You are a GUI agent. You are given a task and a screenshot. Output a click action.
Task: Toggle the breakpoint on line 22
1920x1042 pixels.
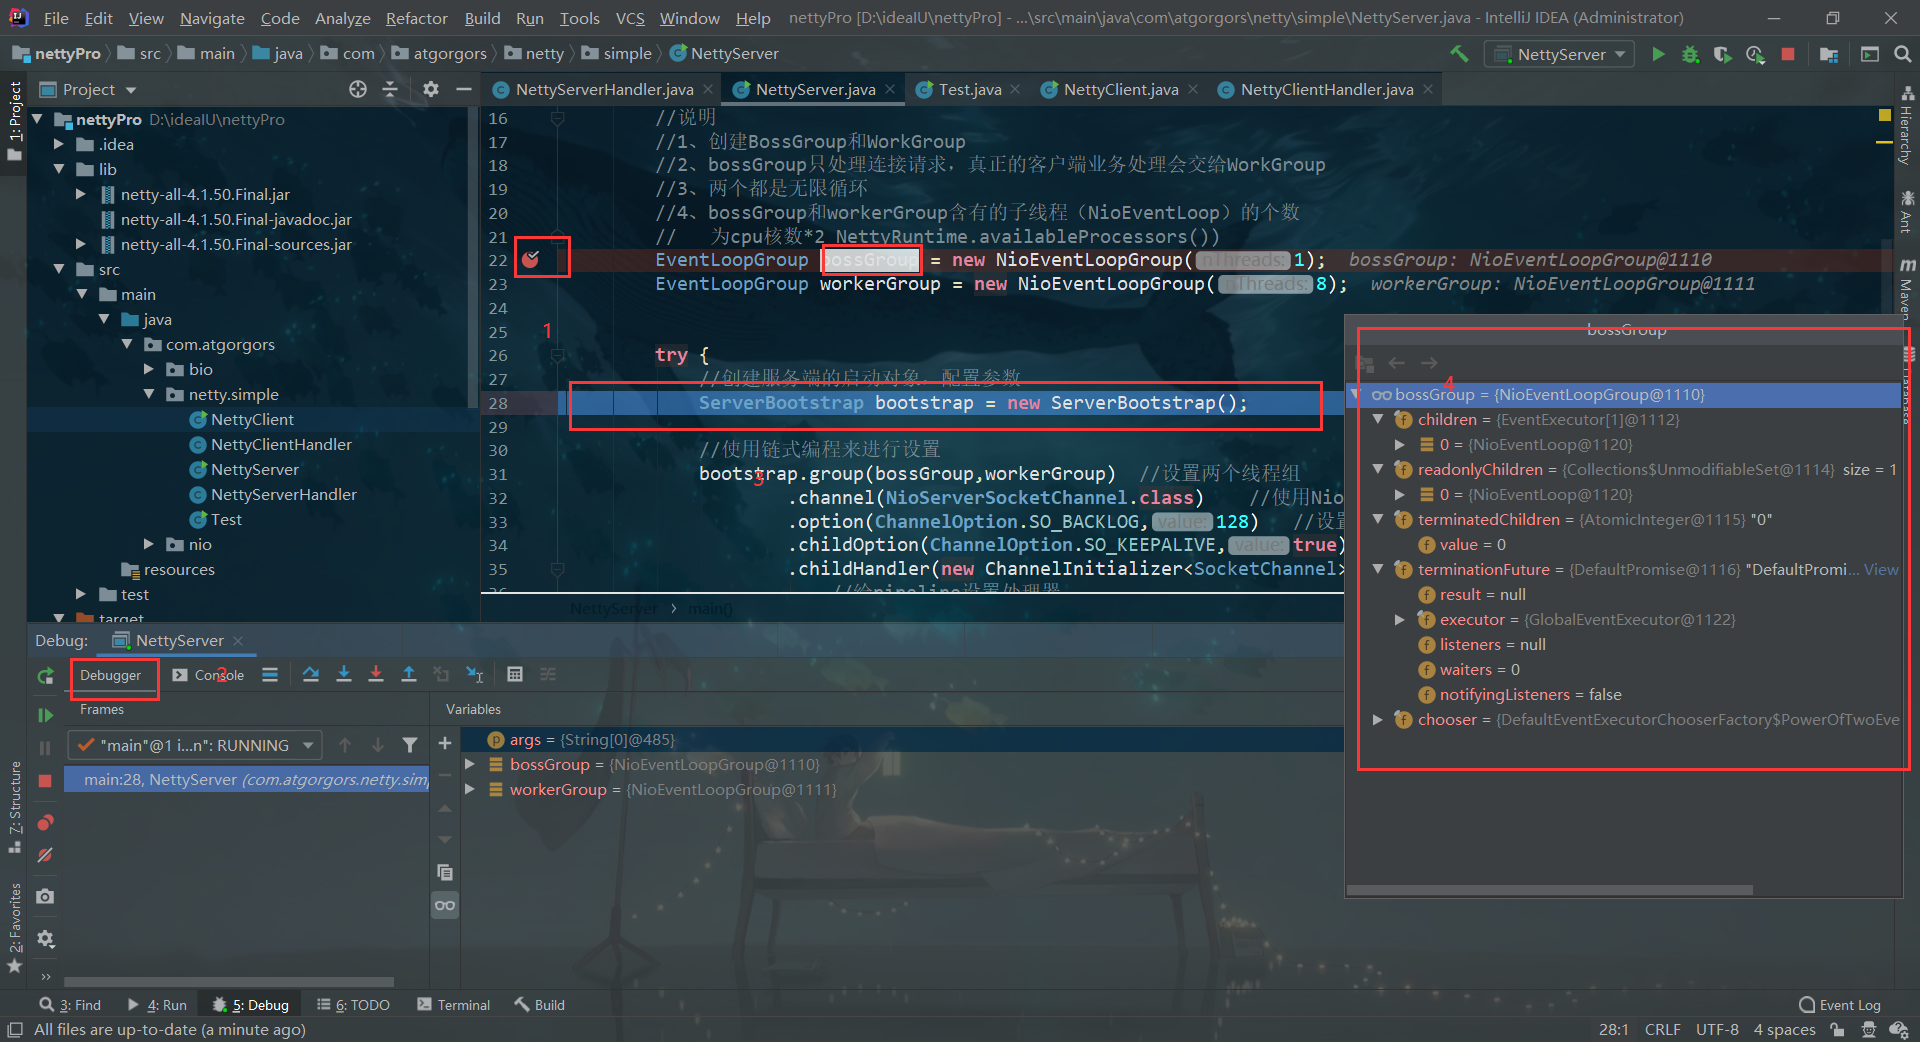(x=531, y=260)
